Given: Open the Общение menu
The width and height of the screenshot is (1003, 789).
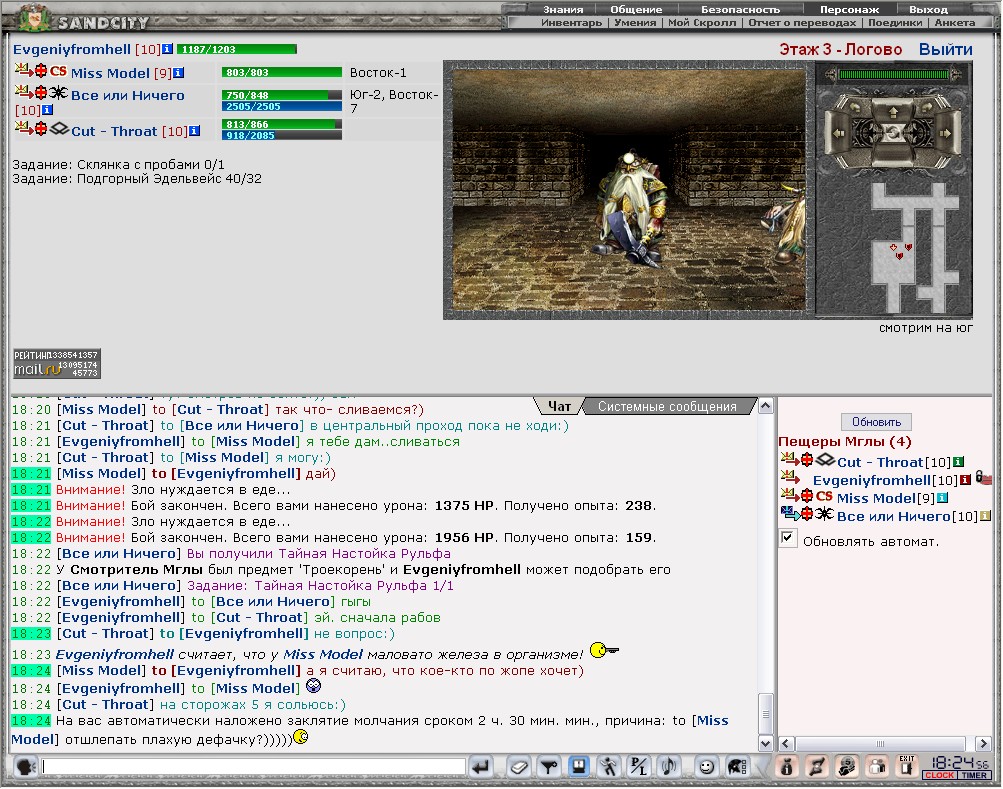Looking at the screenshot, I should [x=636, y=10].
